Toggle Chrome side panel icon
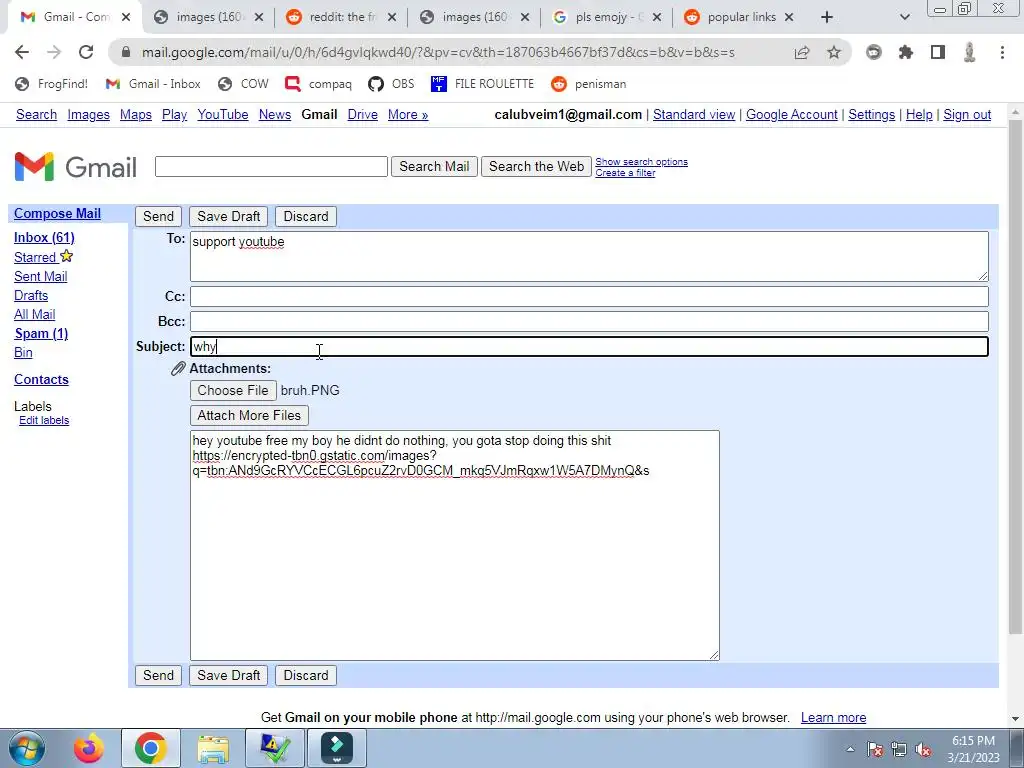This screenshot has width=1024, height=768. click(x=938, y=52)
